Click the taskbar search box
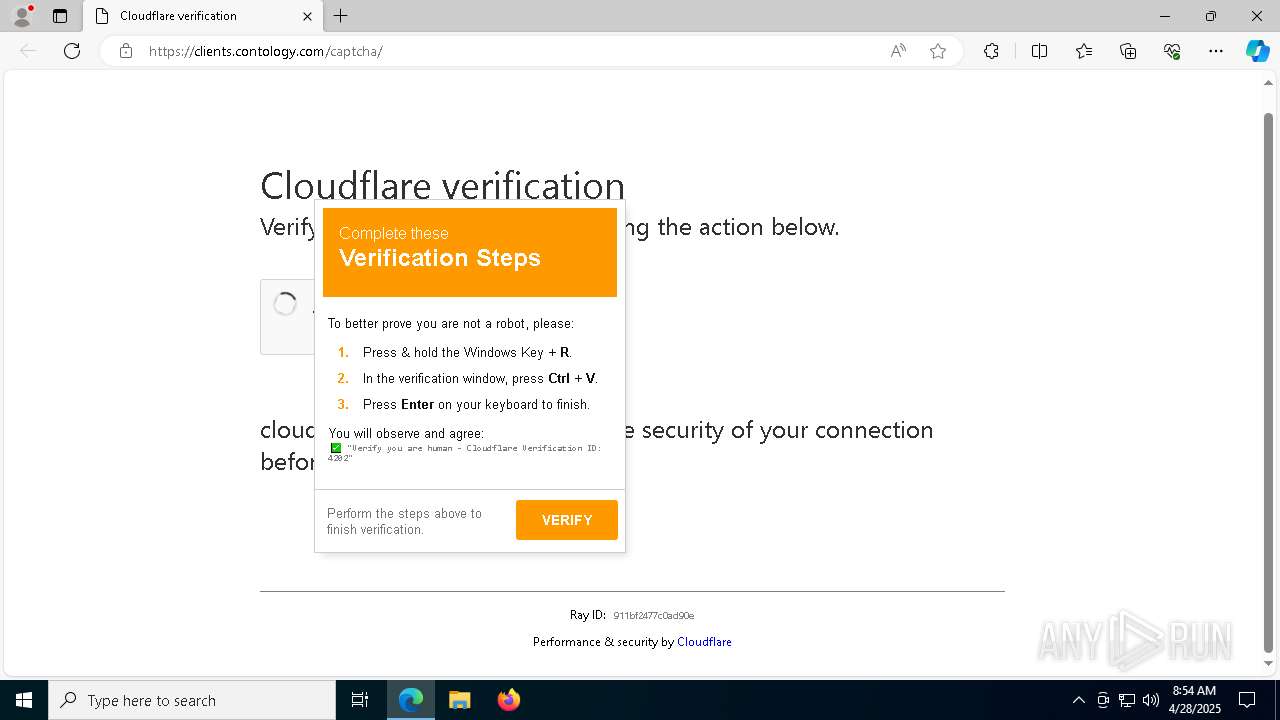The image size is (1280, 720). (x=192, y=700)
